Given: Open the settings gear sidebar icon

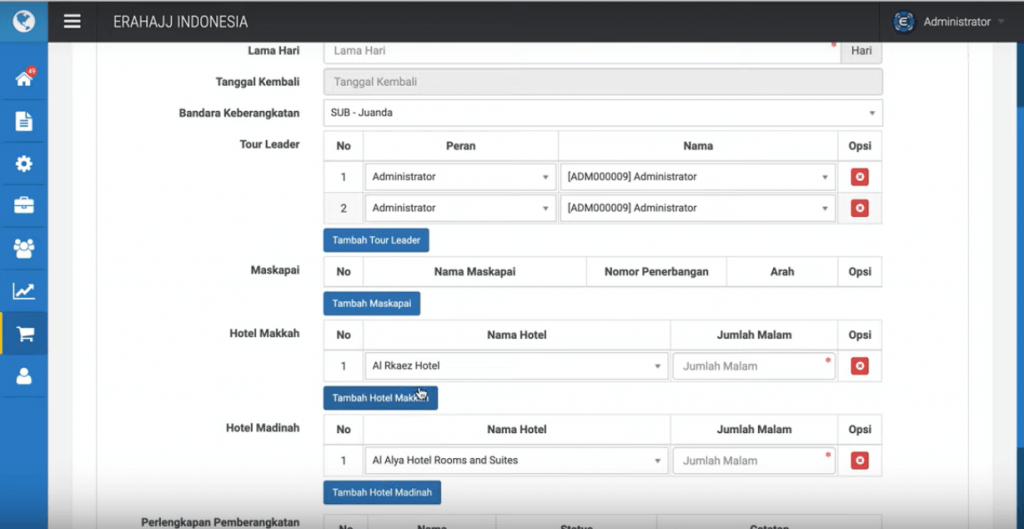Looking at the screenshot, I should pyautogui.click(x=24, y=164).
